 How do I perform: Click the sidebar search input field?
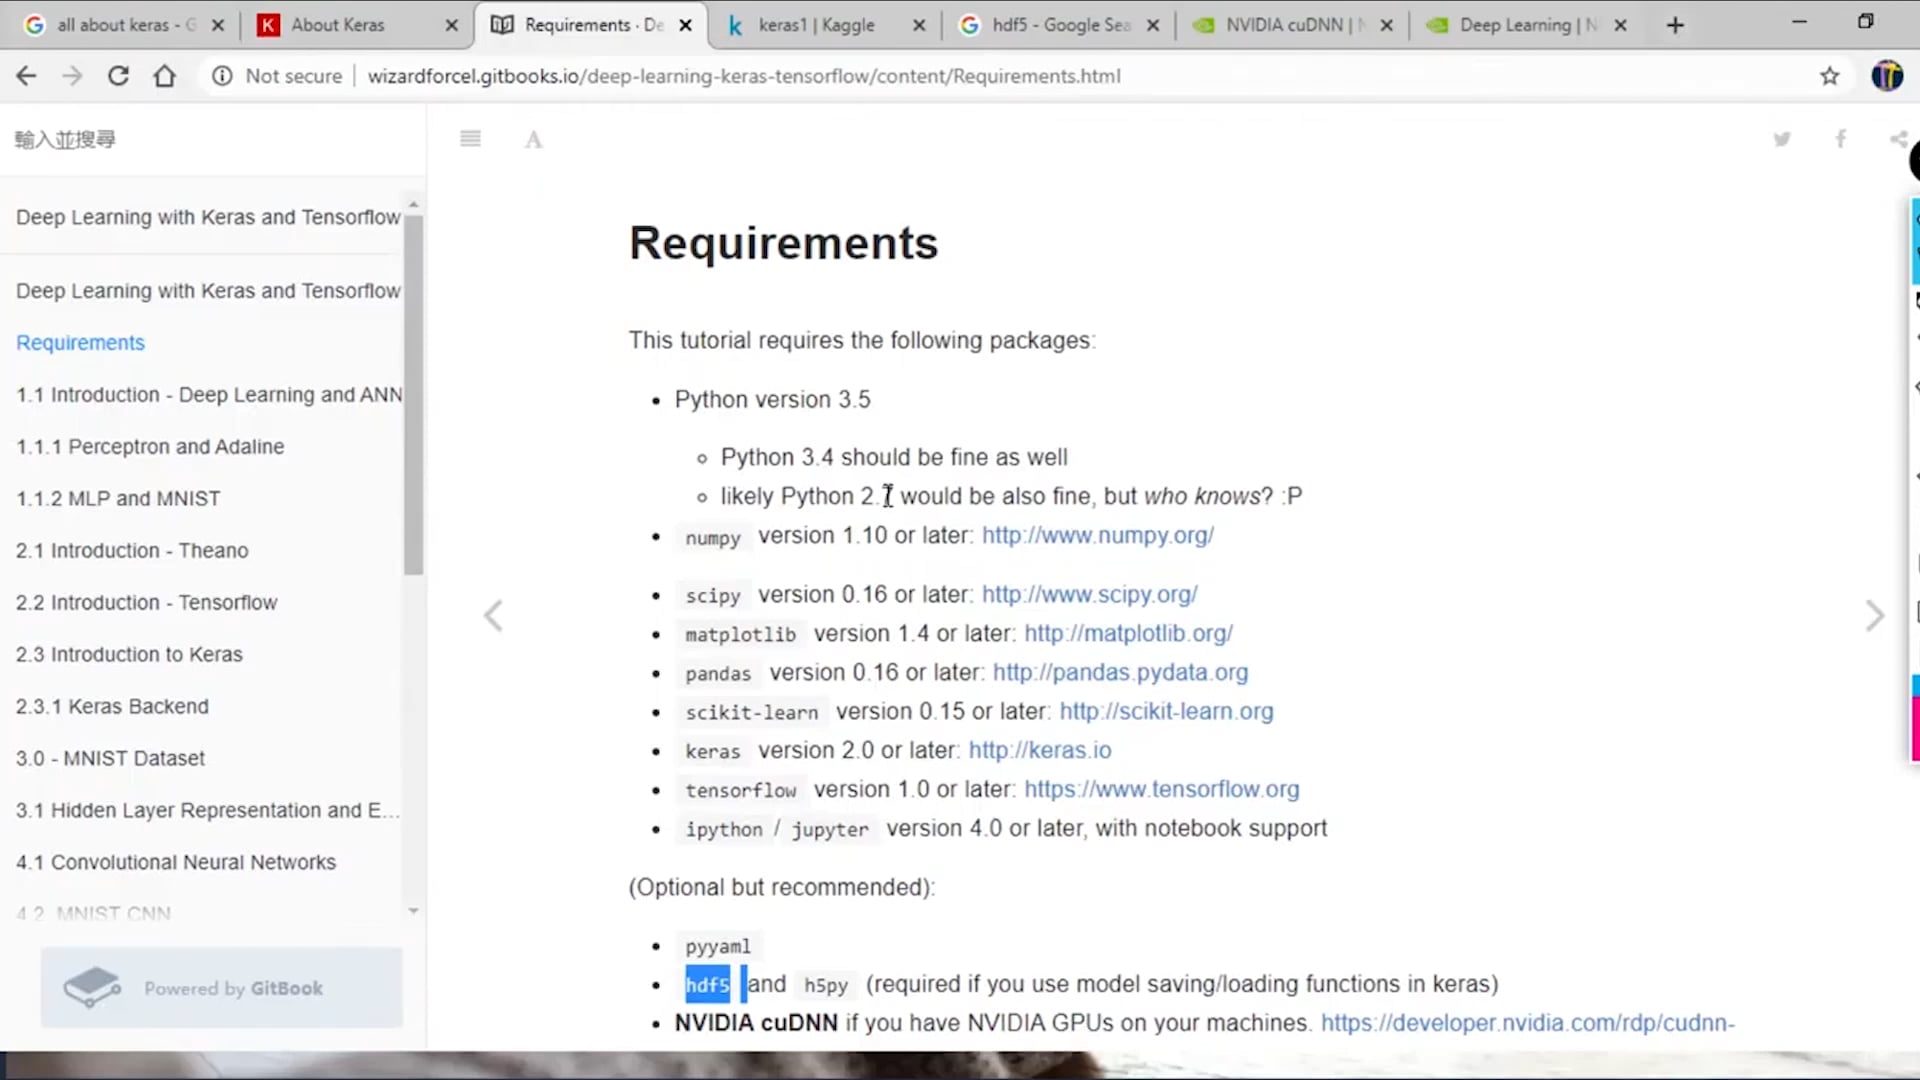pyautogui.click(x=212, y=140)
